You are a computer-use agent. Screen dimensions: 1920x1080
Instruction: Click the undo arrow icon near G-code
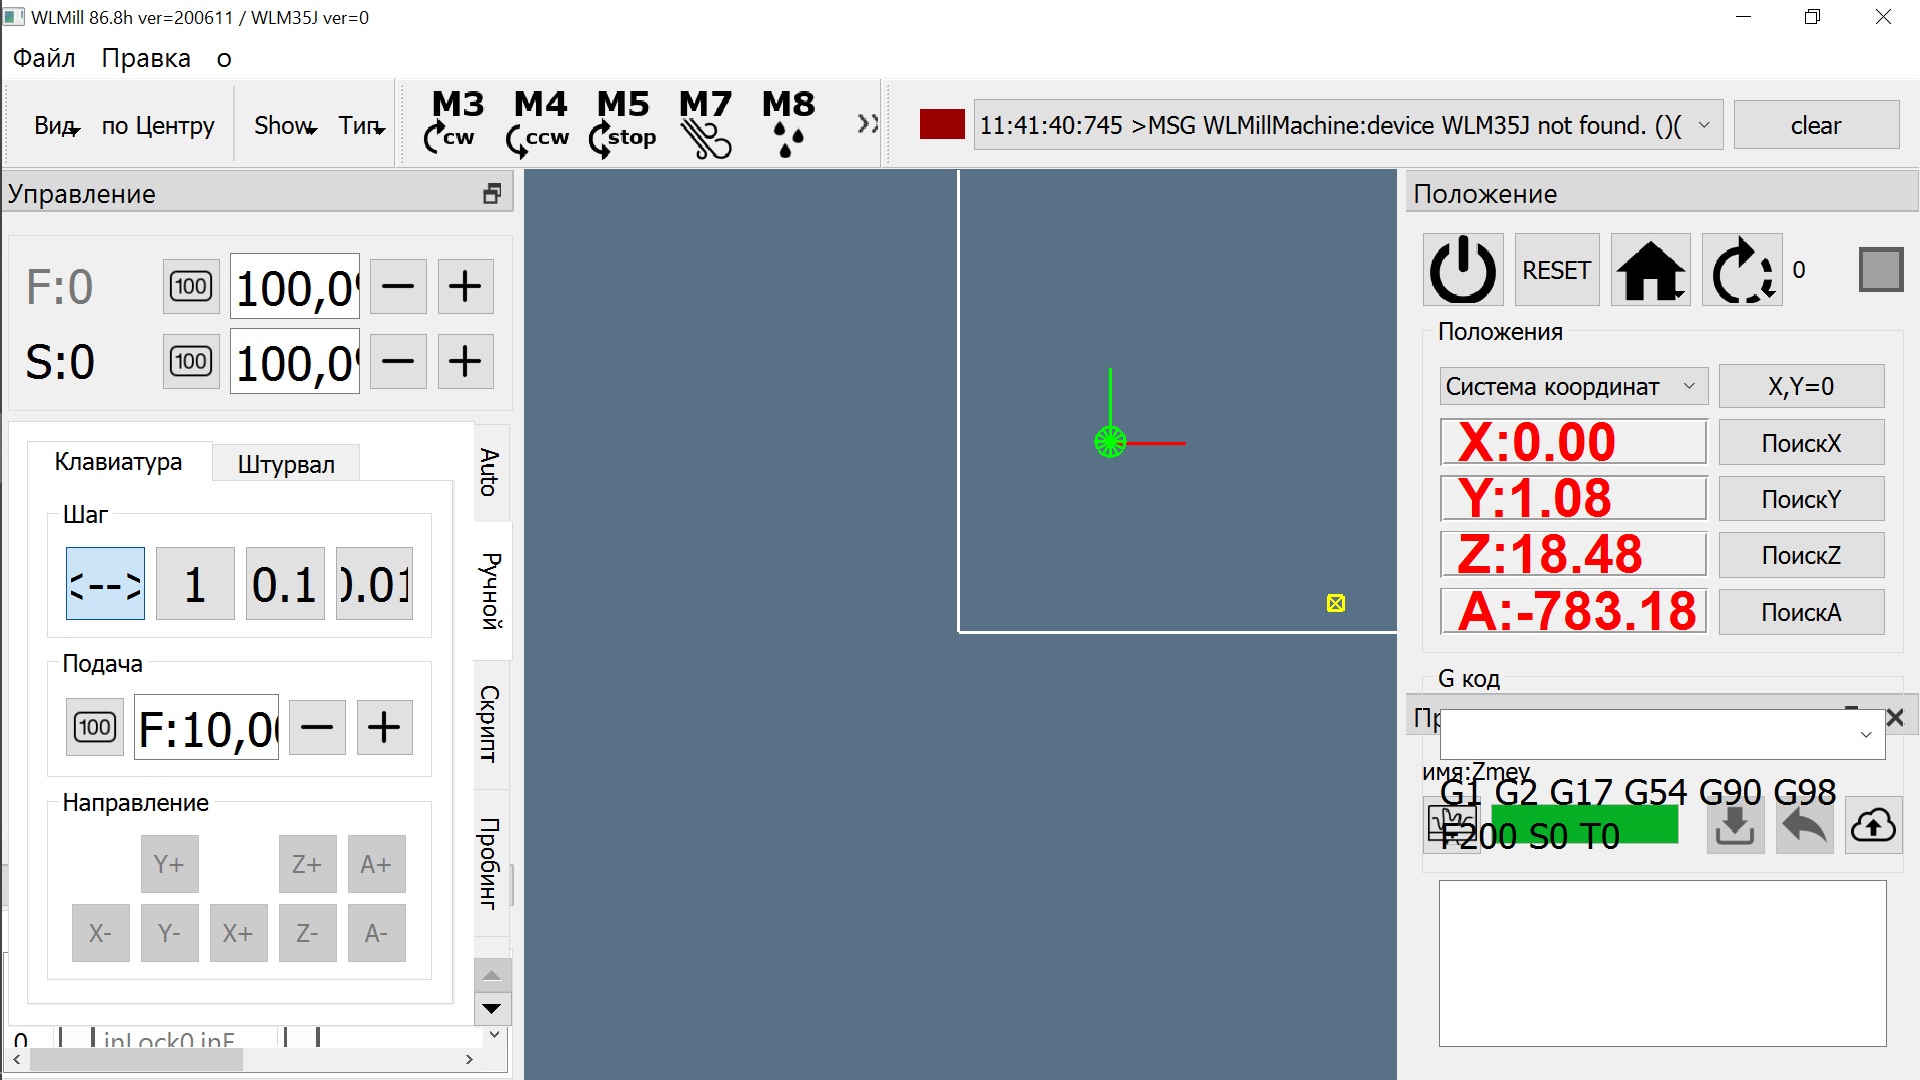(x=1804, y=826)
